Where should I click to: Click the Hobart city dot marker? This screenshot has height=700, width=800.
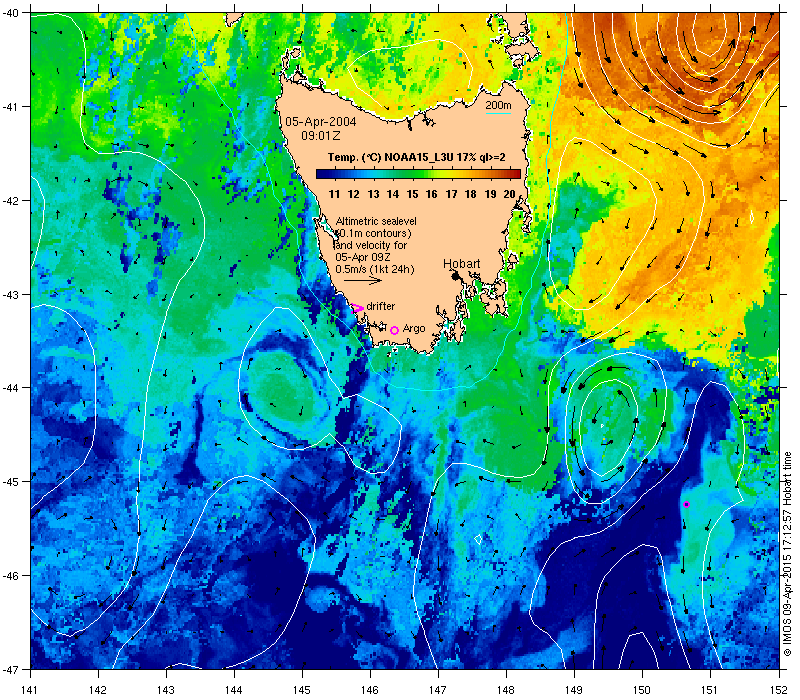456,276
